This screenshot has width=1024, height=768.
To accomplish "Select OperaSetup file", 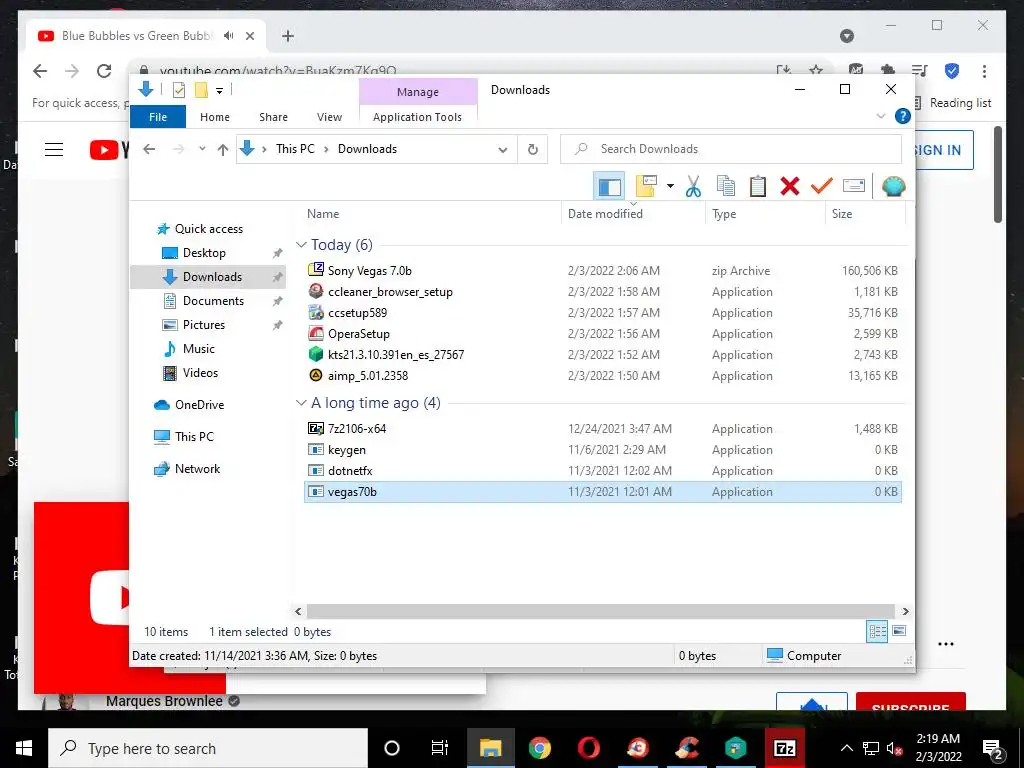I will pyautogui.click(x=603, y=334).
